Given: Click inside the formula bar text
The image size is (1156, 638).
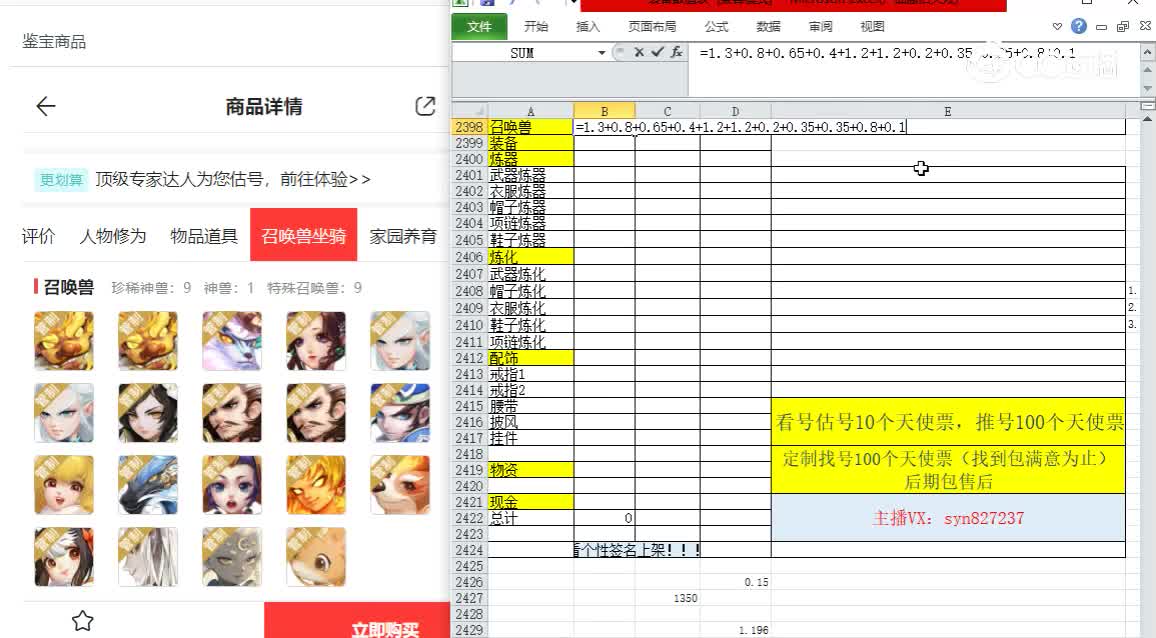Looking at the screenshot, I should 887,53.
